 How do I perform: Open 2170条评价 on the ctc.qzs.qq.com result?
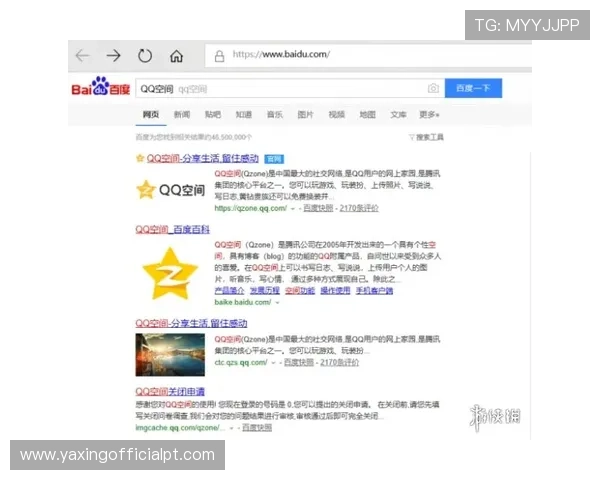pyautogui.click(x=339, y=362)
